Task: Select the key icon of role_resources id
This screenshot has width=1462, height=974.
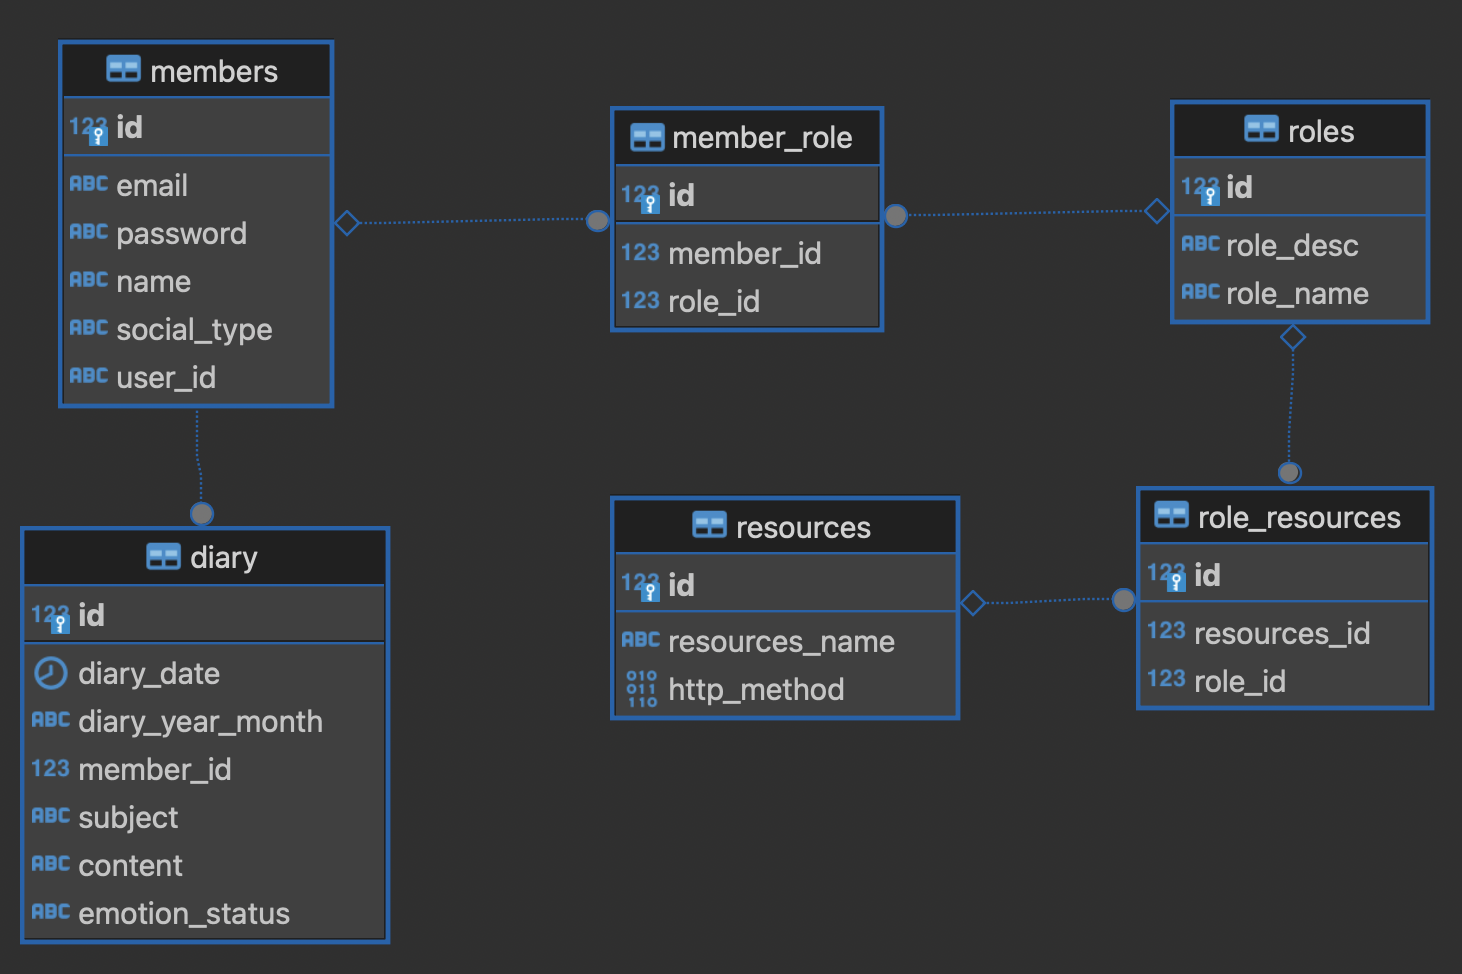Action: tap(1166, 577)
